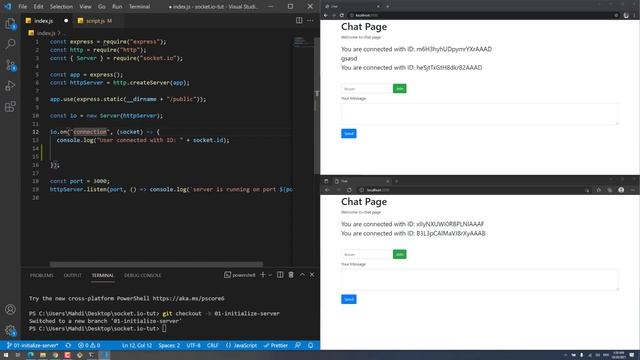Open the profile icon in the bottom browser
Image resolution: width=640 pixels, height=360 pixels.
point(621,190)
